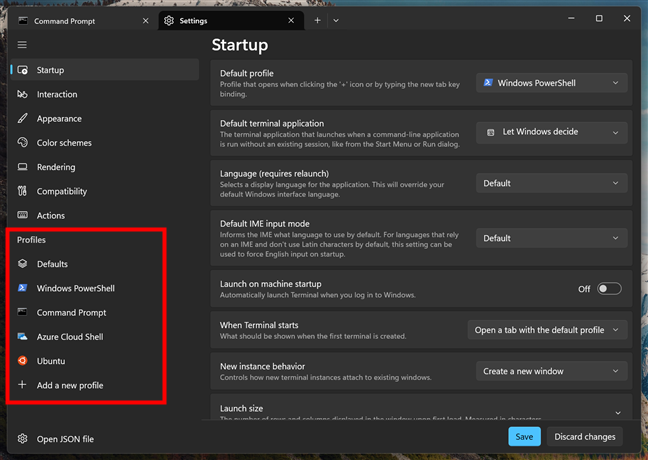Toggle Launch on machine startup switch

(x=609, y=288)
